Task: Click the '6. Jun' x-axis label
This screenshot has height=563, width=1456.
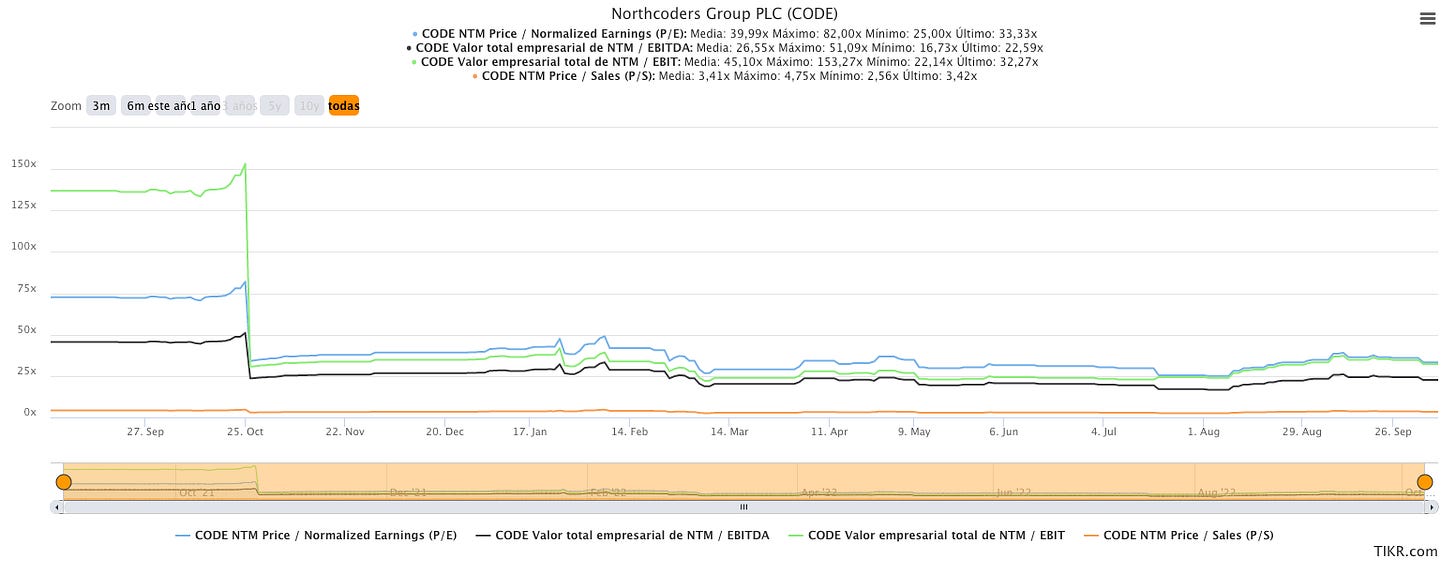Action: tap(1003, 432)
